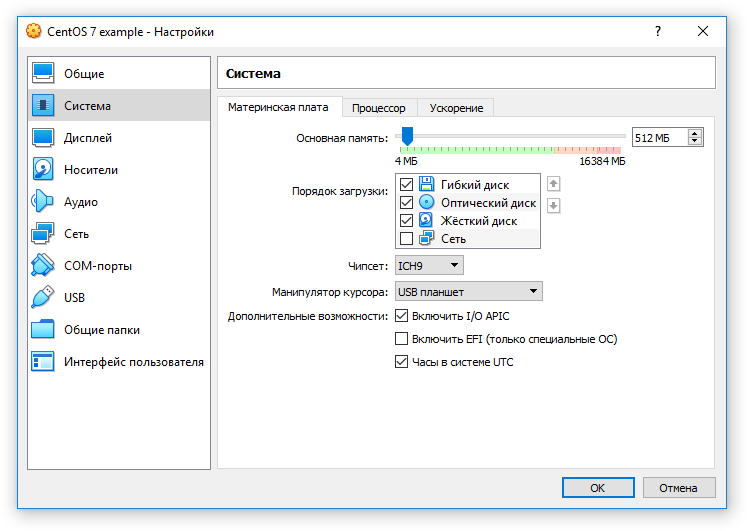Click the Сеть network computers icon

pos(42,233)
